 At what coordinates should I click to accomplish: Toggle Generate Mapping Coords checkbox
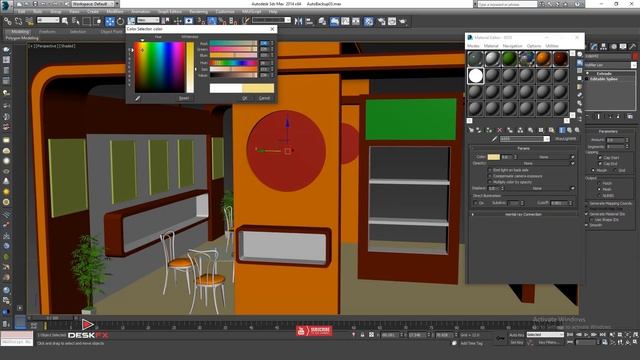587,203
